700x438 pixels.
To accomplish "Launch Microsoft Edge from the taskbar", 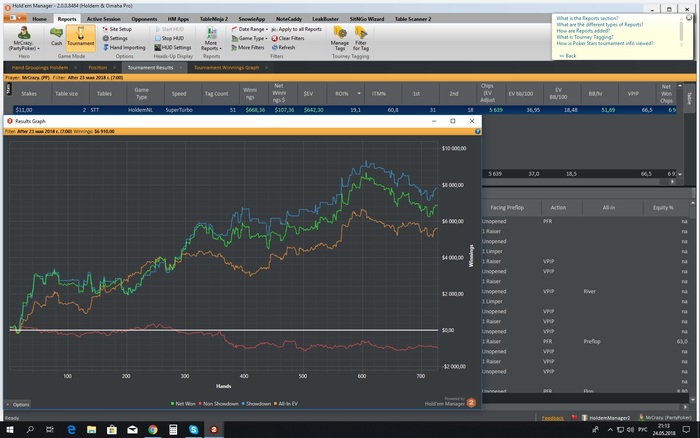I will point(71,430).
